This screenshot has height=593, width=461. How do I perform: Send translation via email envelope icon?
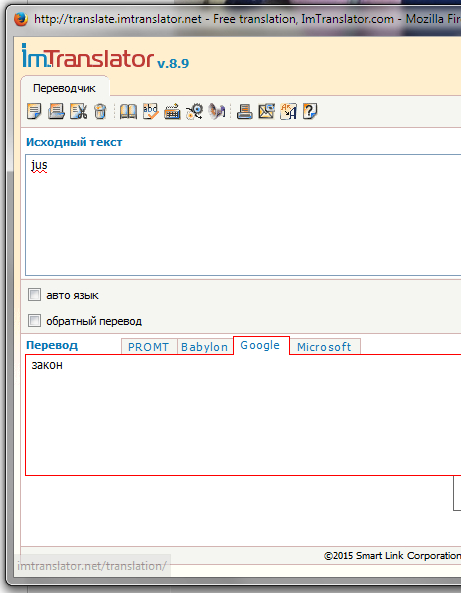267,112
